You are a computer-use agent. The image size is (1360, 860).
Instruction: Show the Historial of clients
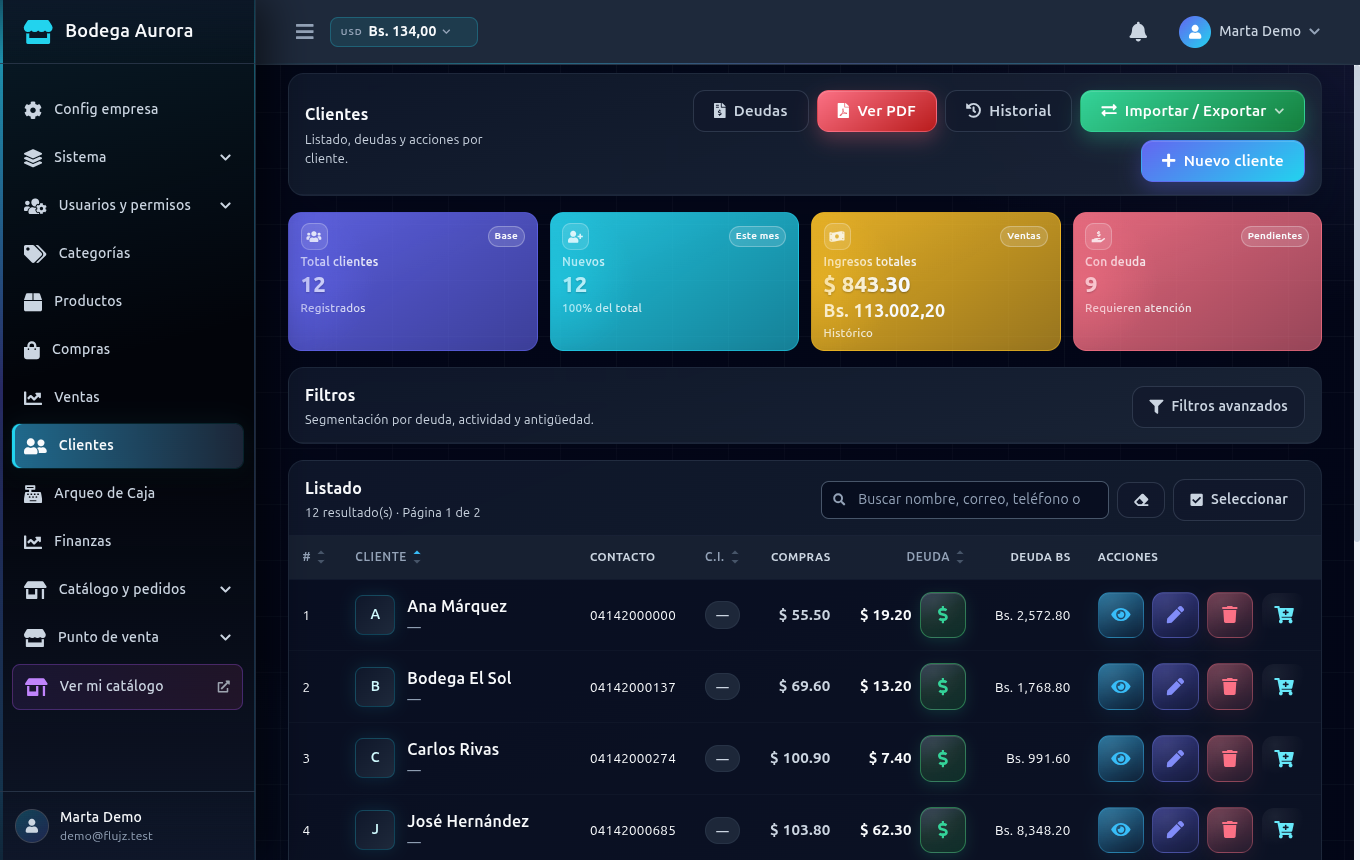(1008, 111)
